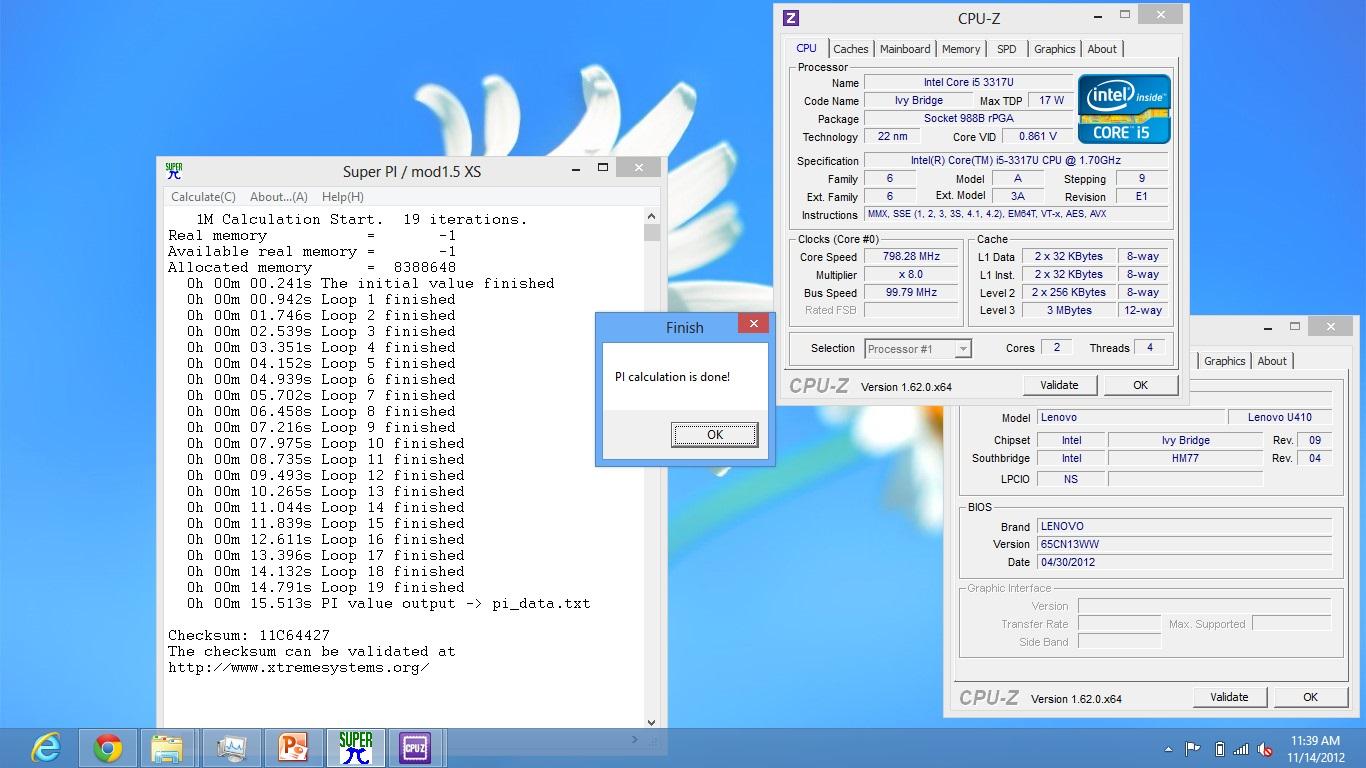Click the Loop 19 finished line
This screenshot has height=768, width=1366.
(x=326, y=587)
